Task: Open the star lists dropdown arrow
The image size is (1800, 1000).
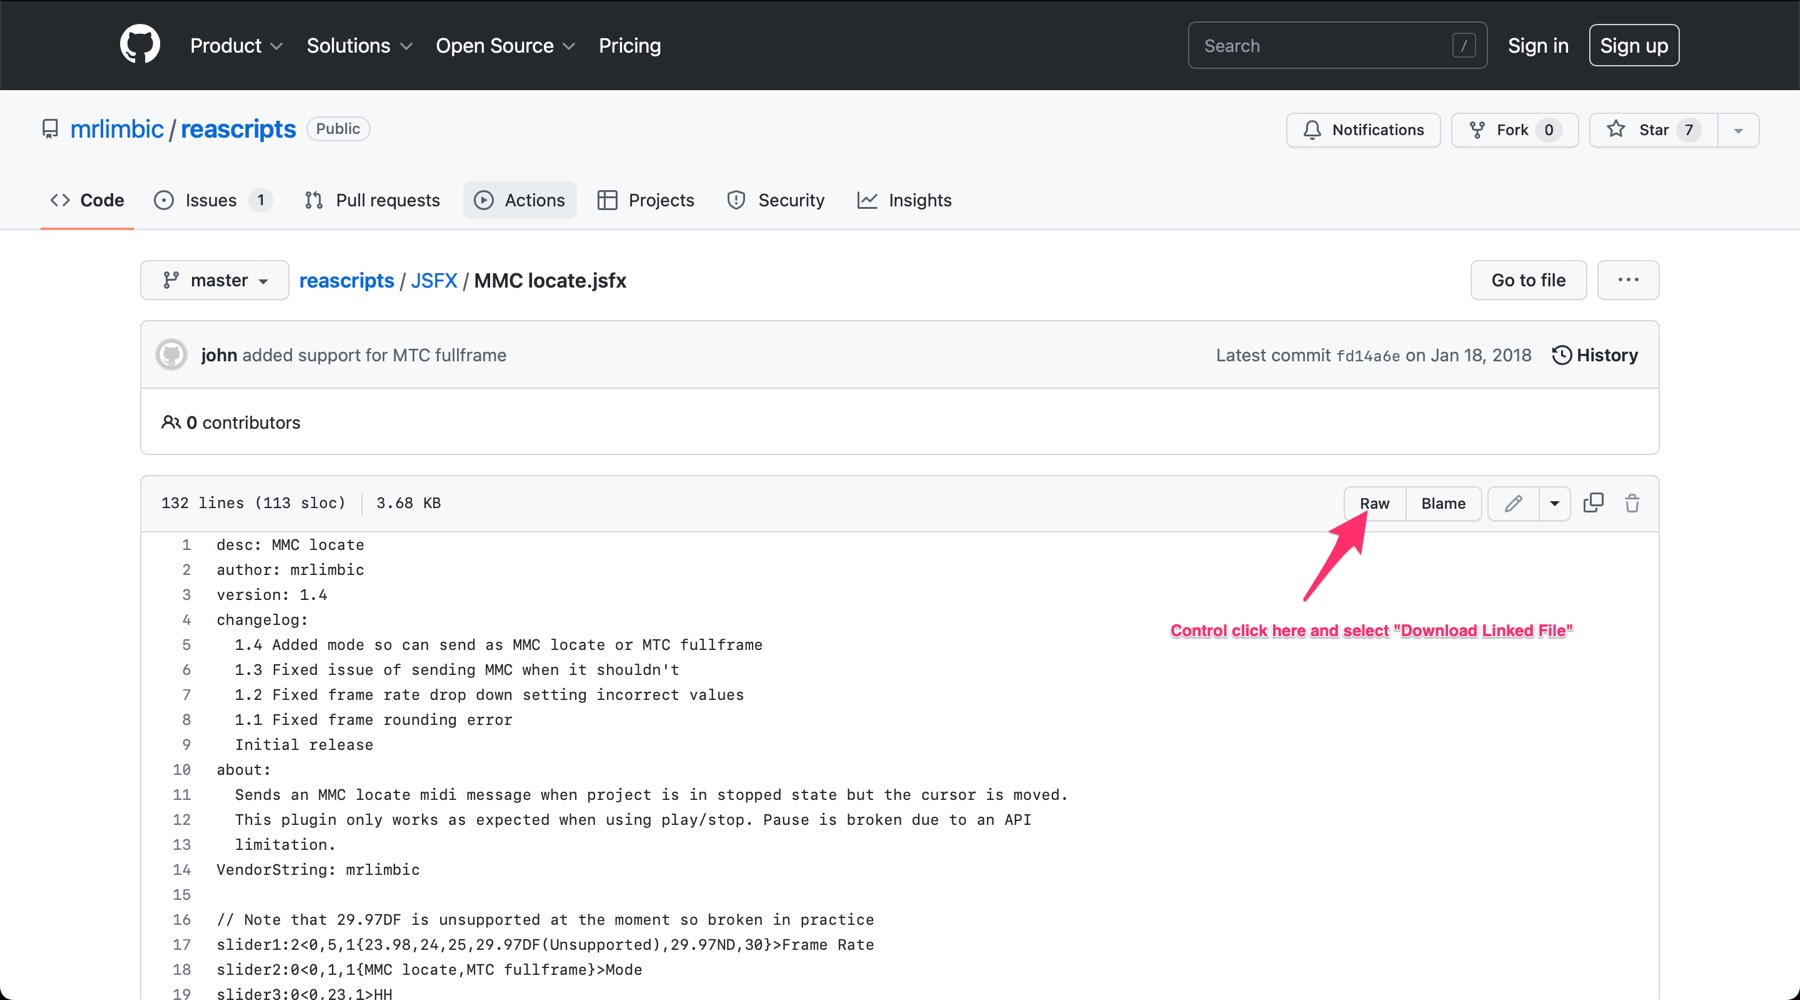Action: [1738, 130]
